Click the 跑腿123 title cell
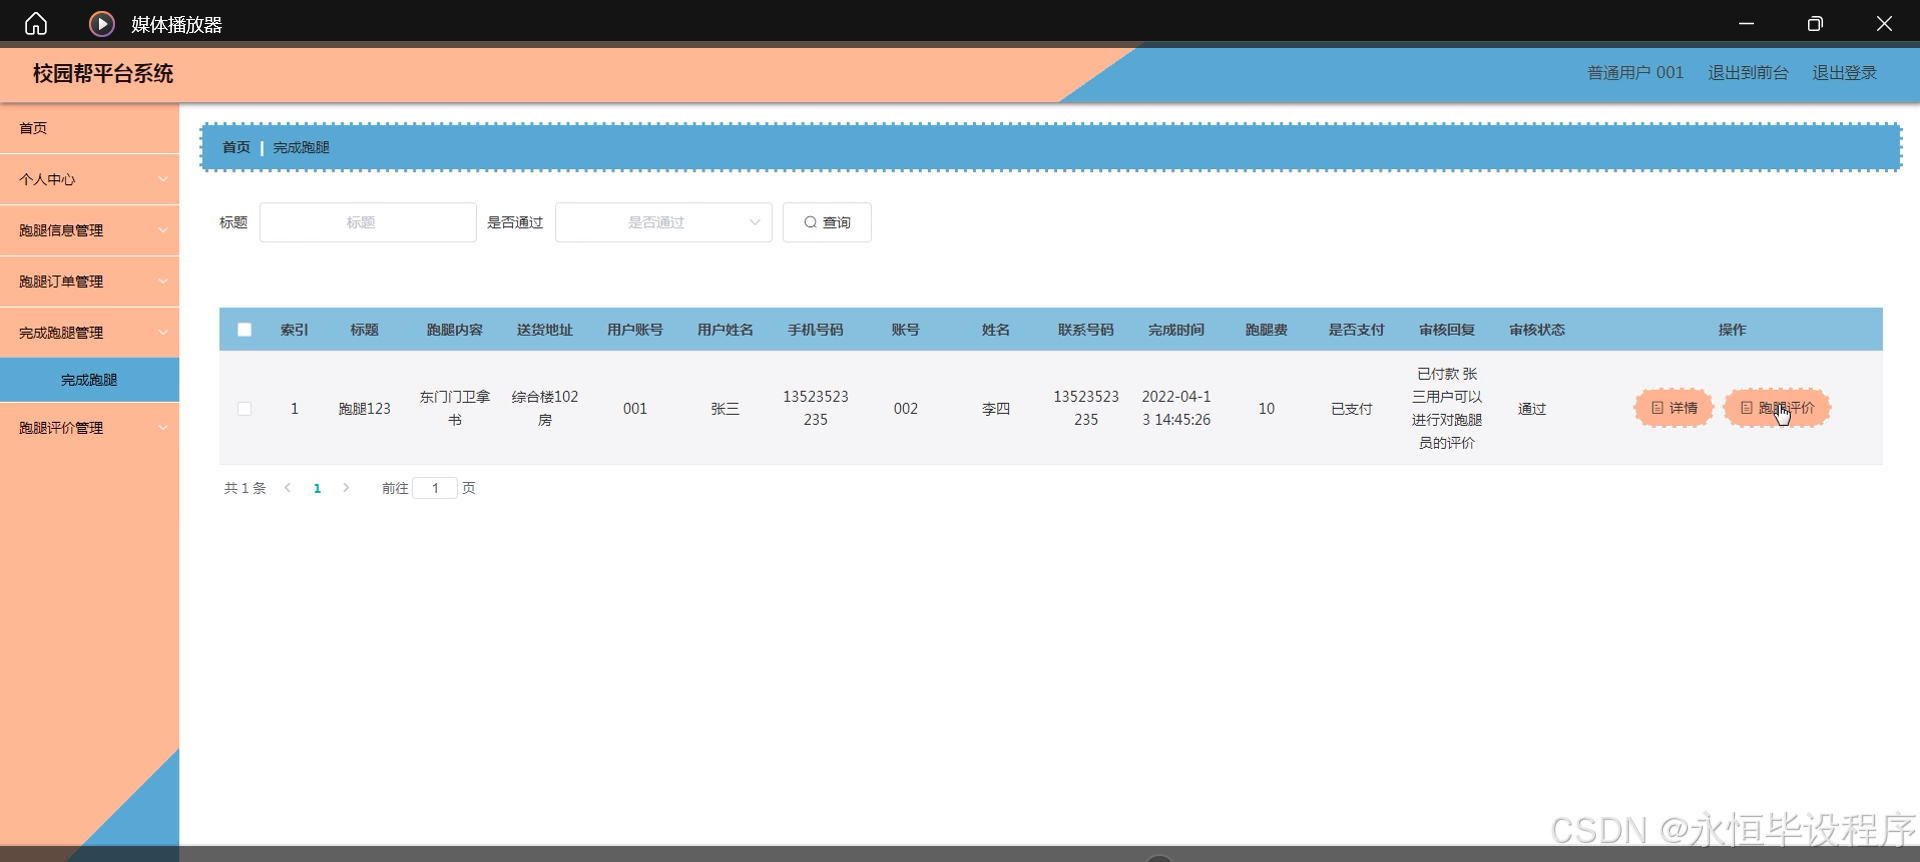 pos(364,408)
